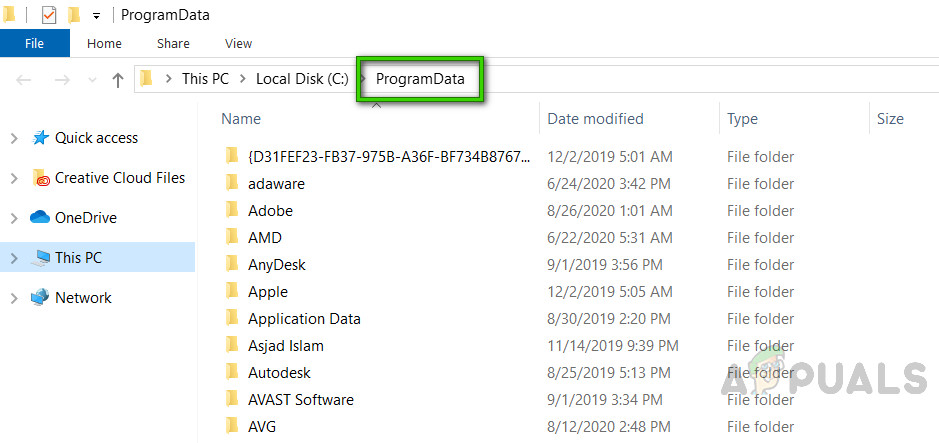Select Creative Cloud Files in navigation pane
The height and width of the screenshot is (443, 939).
[x=120, y=178]
